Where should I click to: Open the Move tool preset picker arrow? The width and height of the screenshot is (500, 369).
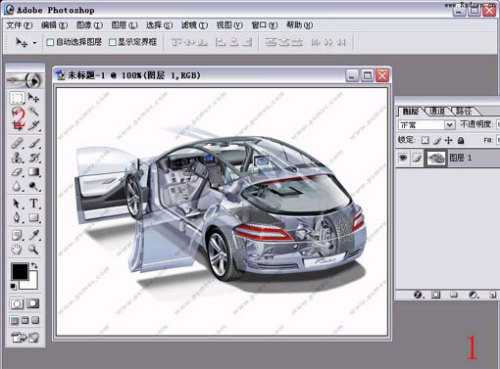[35, 43]
